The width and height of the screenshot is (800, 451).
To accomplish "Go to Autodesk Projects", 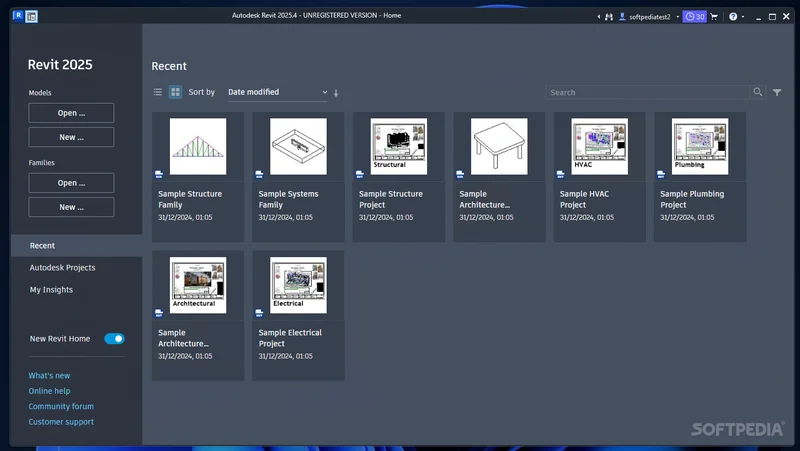I will pos(62,267).
